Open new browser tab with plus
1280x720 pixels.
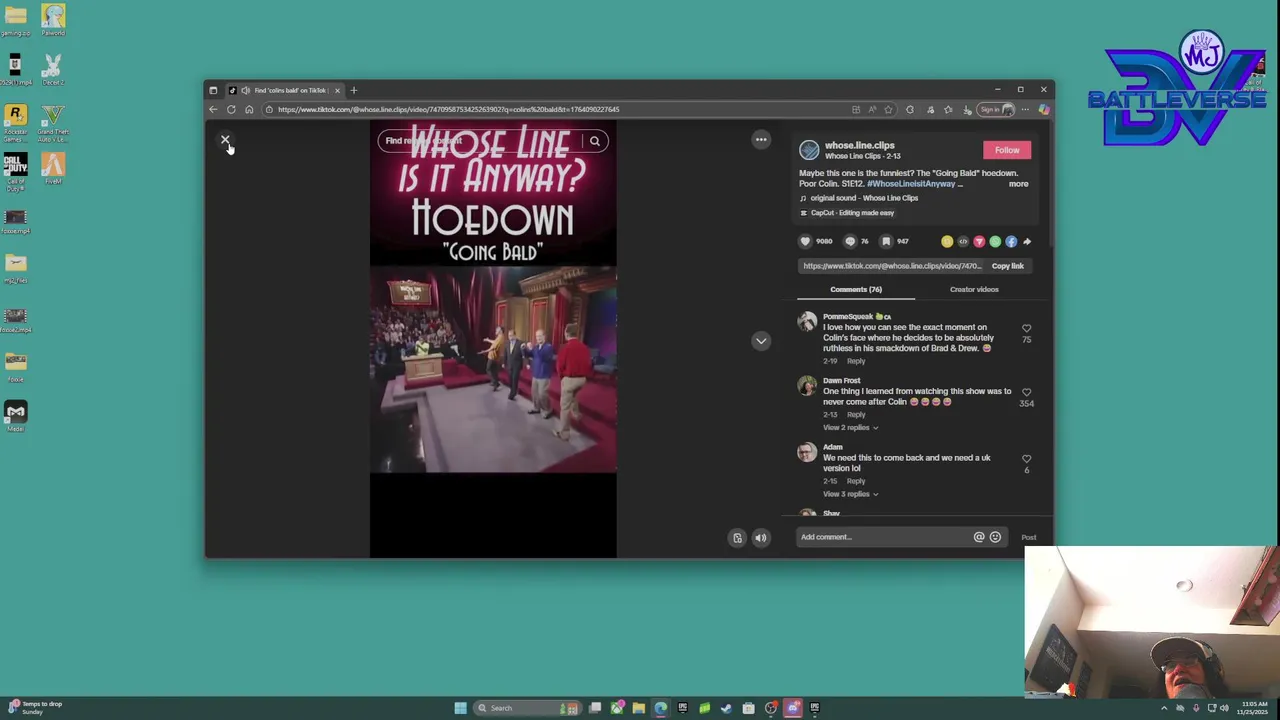point(353,90)
